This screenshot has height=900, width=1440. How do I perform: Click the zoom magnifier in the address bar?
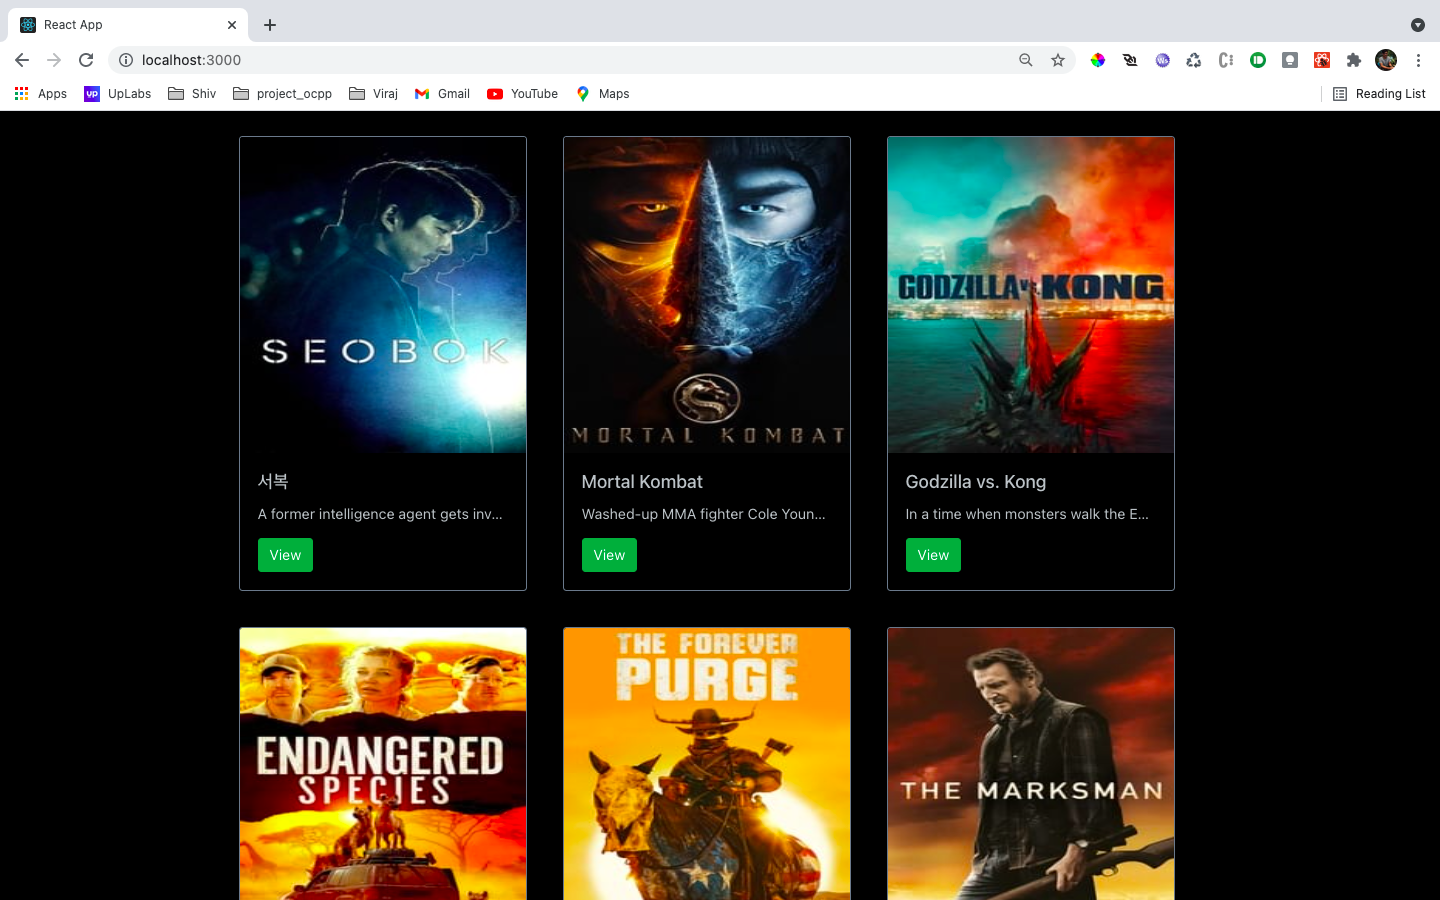(1026, 60)
